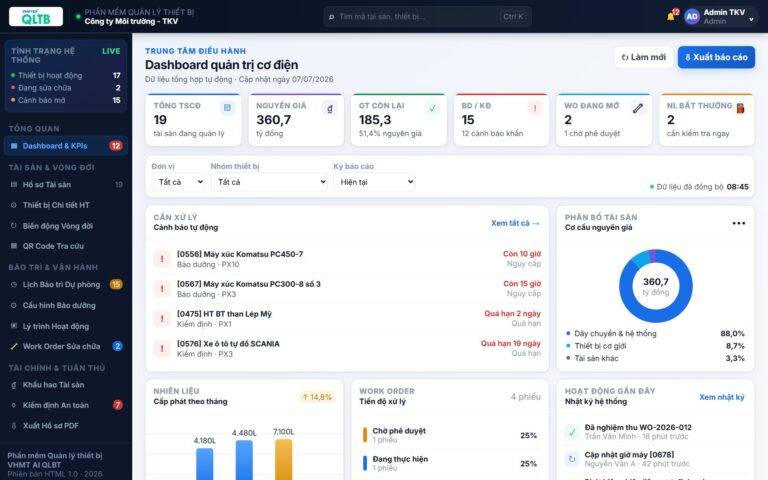Click the LIVE system status badge
This screenshot has height=480, width=768.
111,51
